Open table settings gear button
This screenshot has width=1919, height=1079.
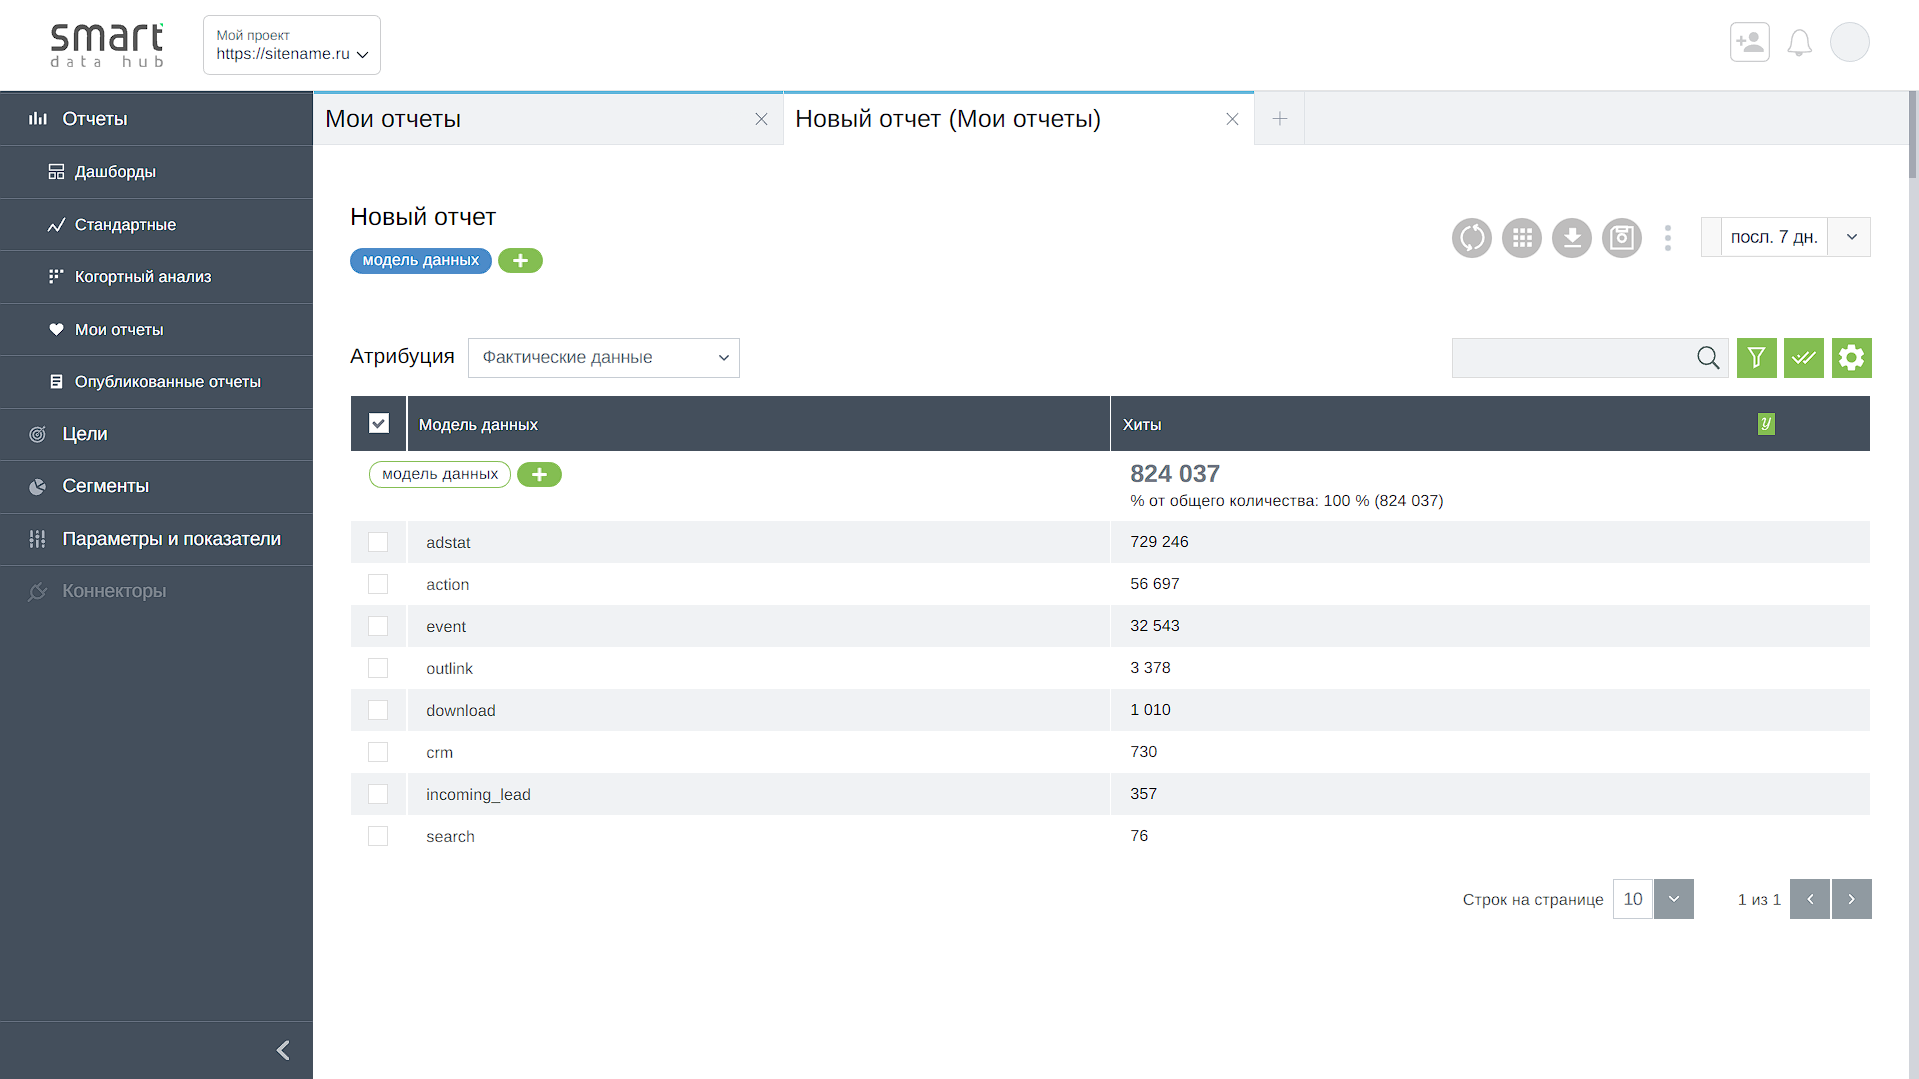[x=1852, y=358]
